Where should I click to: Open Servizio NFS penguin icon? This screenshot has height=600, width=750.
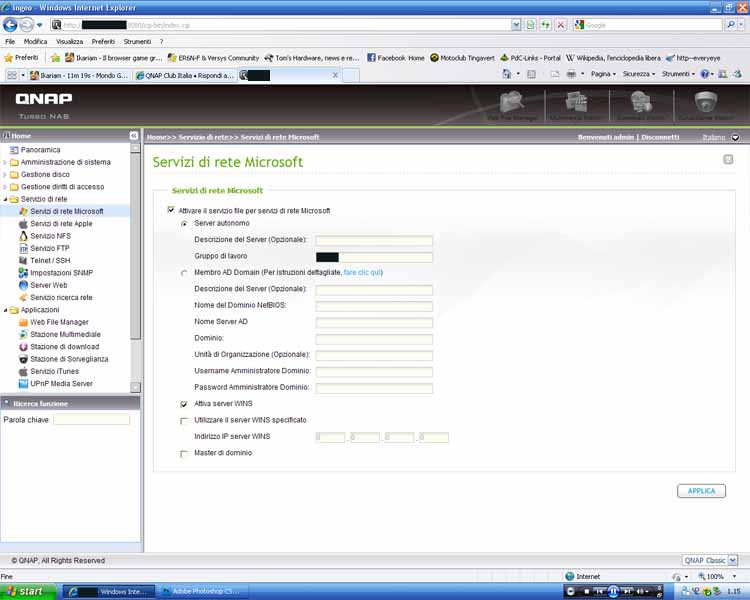click(x=23, y=236)
